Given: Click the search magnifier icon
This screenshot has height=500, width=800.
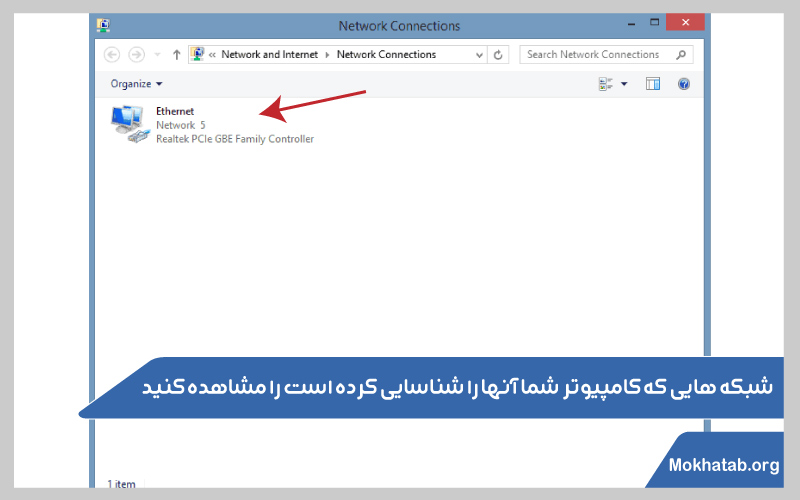Looking at the screenshot, I should (681, 55).
